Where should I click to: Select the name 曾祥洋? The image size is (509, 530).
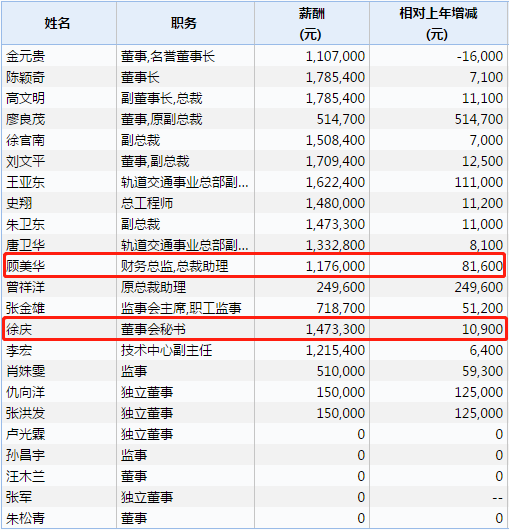tap(25, 287)
